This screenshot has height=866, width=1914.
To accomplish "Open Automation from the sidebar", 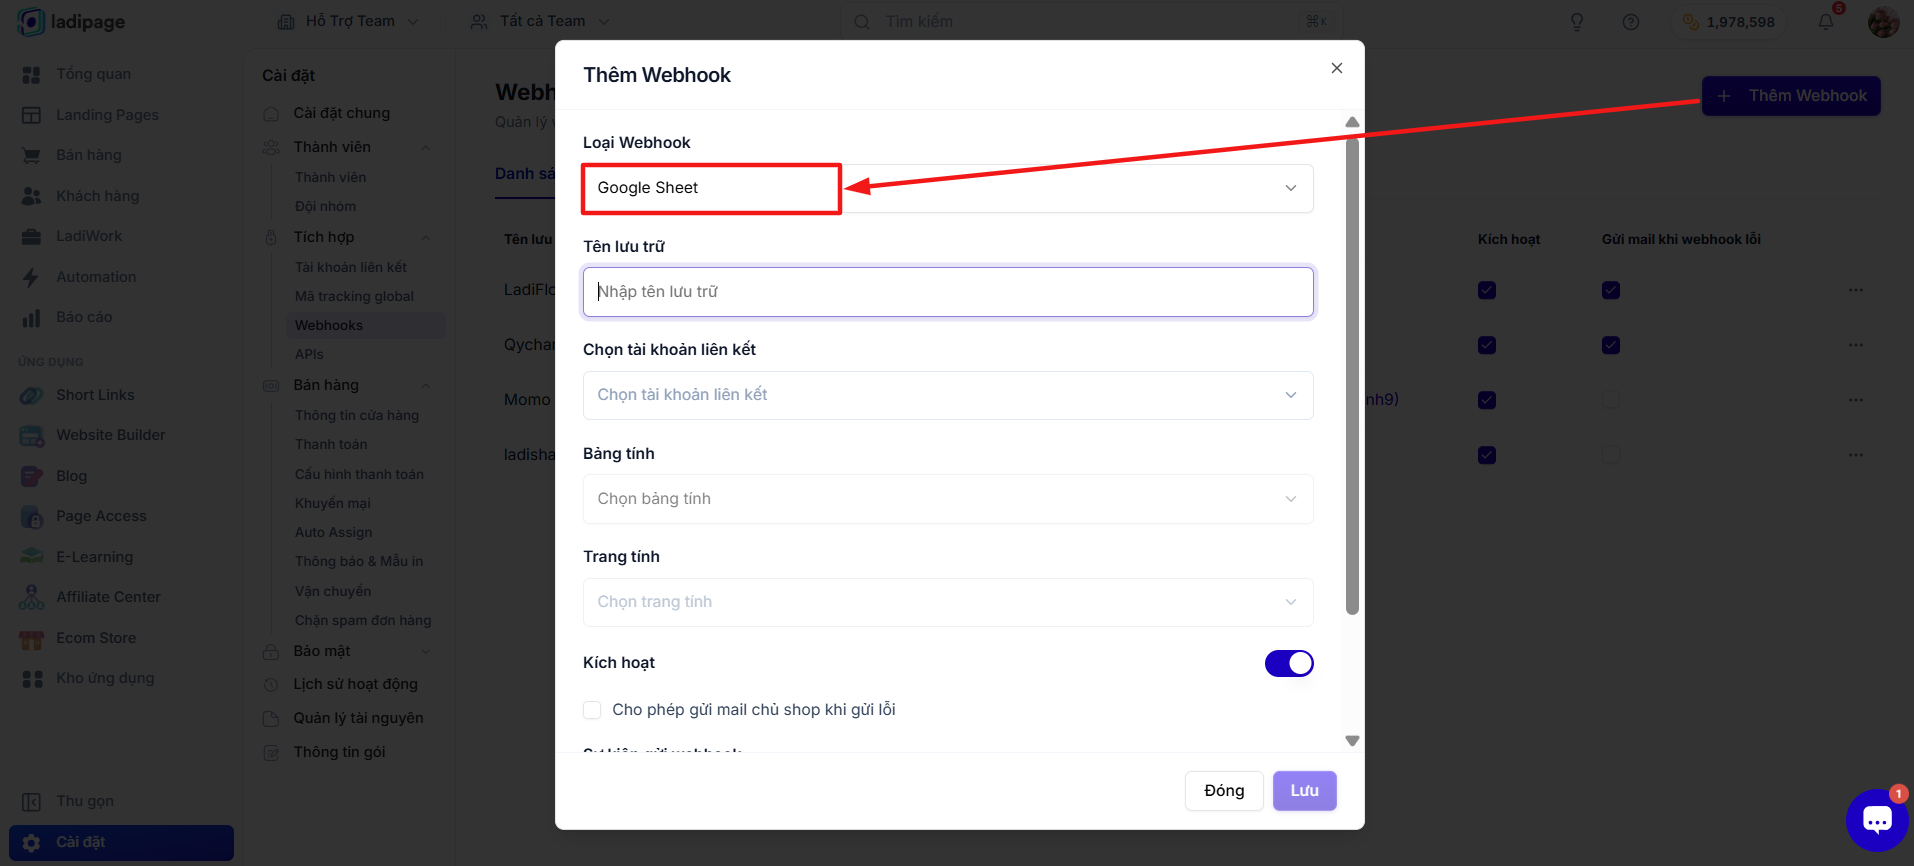I will click(96, 277).
